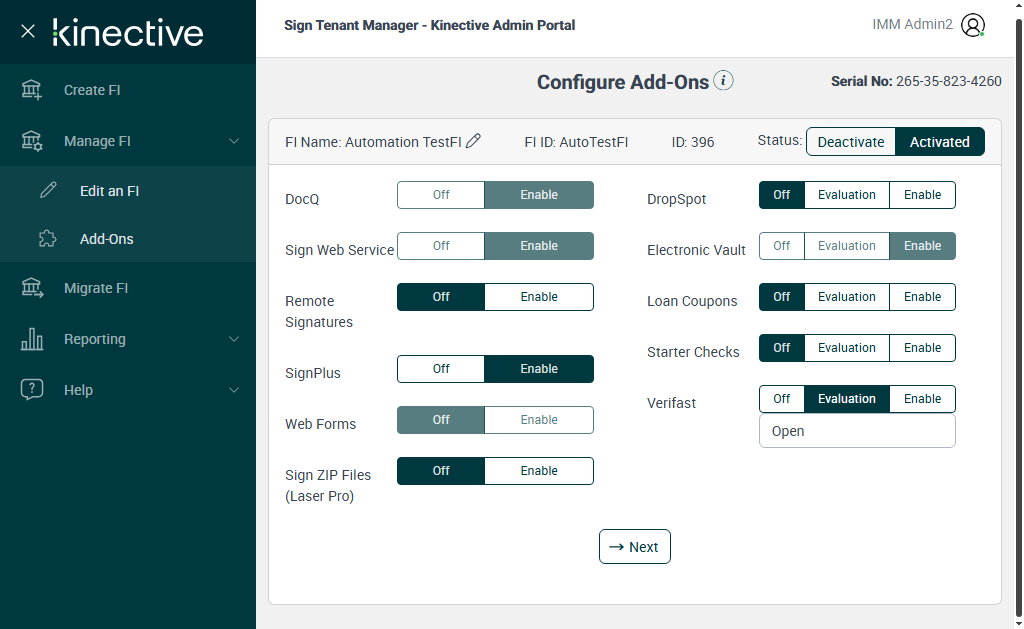Image resolution: width=1024 pixels, height=629 pixels.
Task: Set Remote Signatures to Off
Action: click(441, 297)
